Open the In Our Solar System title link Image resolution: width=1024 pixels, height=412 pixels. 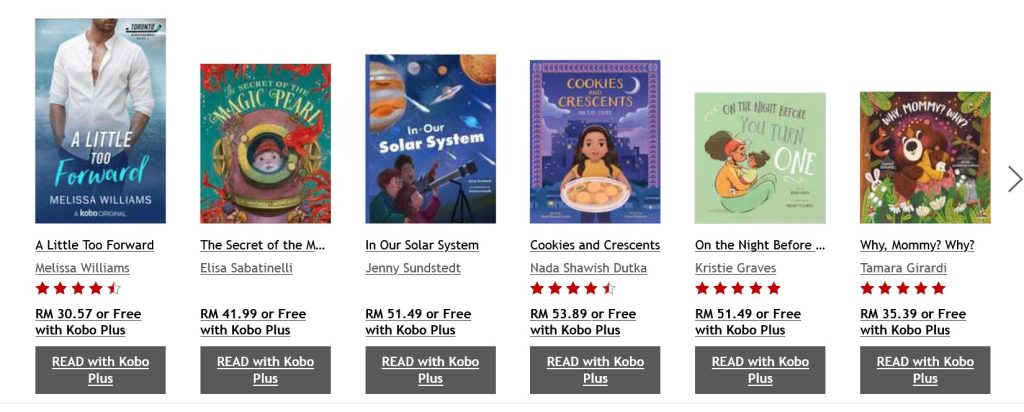point(421,245)
